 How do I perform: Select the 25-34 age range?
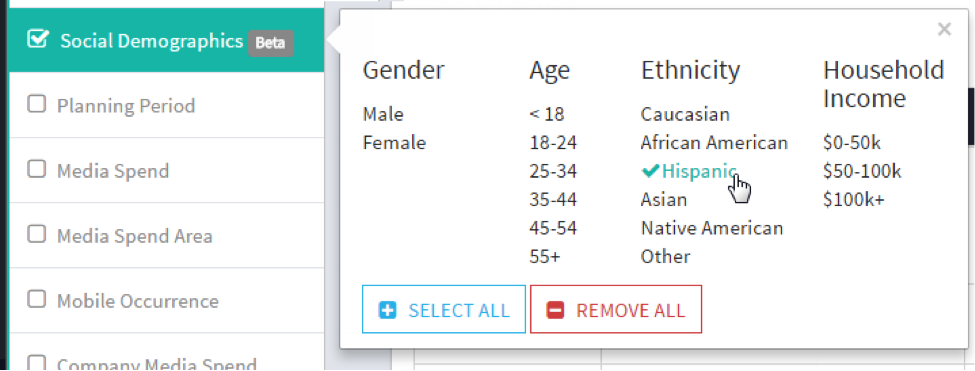pyautogui.click(x=553, y=172)
